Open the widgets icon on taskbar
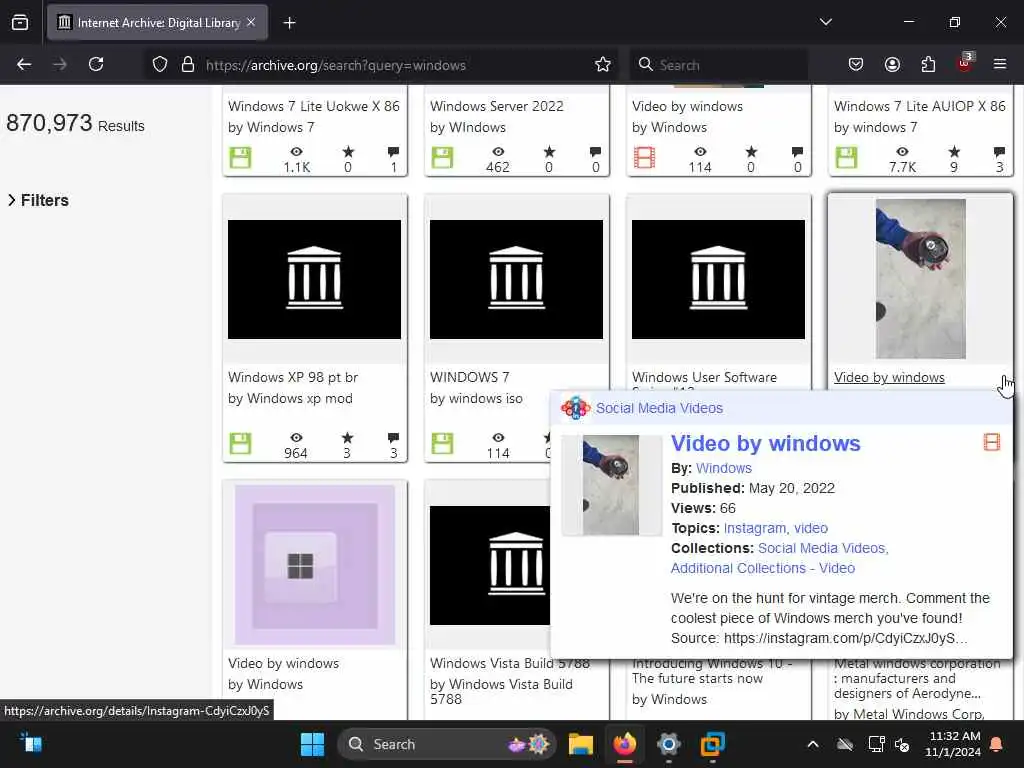The height and width of the screenshot is (768, 1024). (x=31, y=743)
